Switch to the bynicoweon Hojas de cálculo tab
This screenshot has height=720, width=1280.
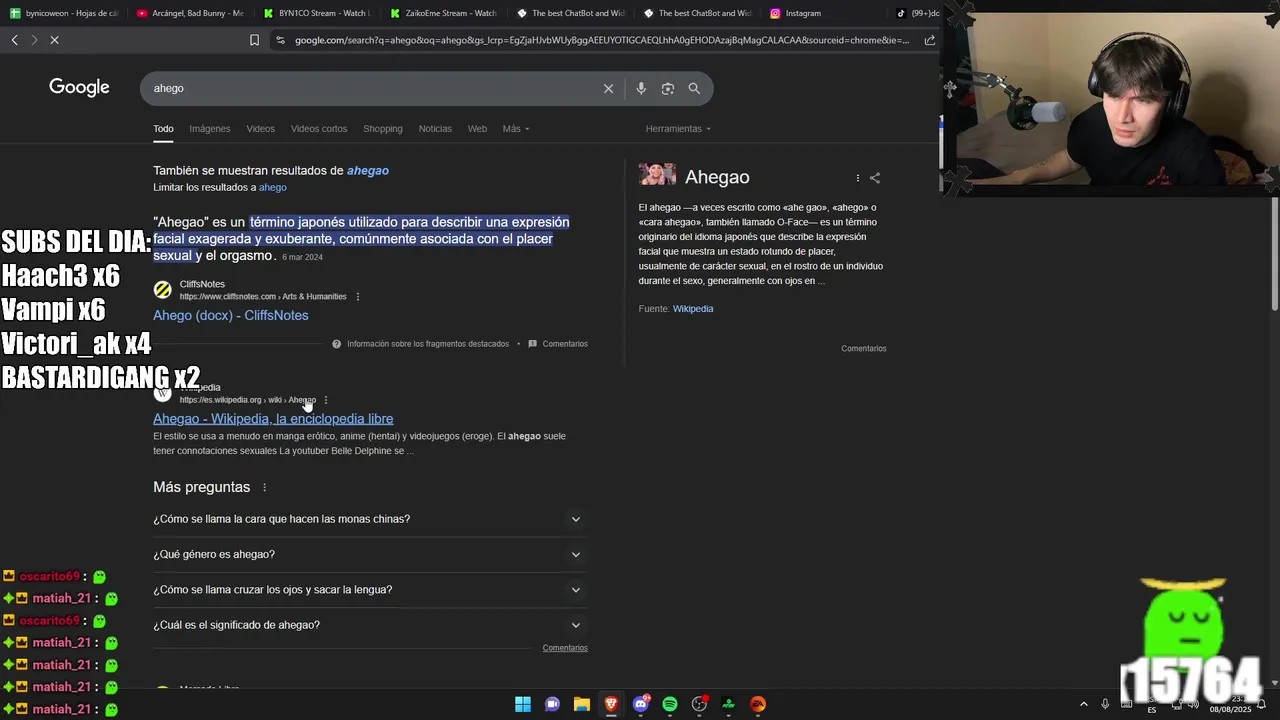[x=63, y=13]
